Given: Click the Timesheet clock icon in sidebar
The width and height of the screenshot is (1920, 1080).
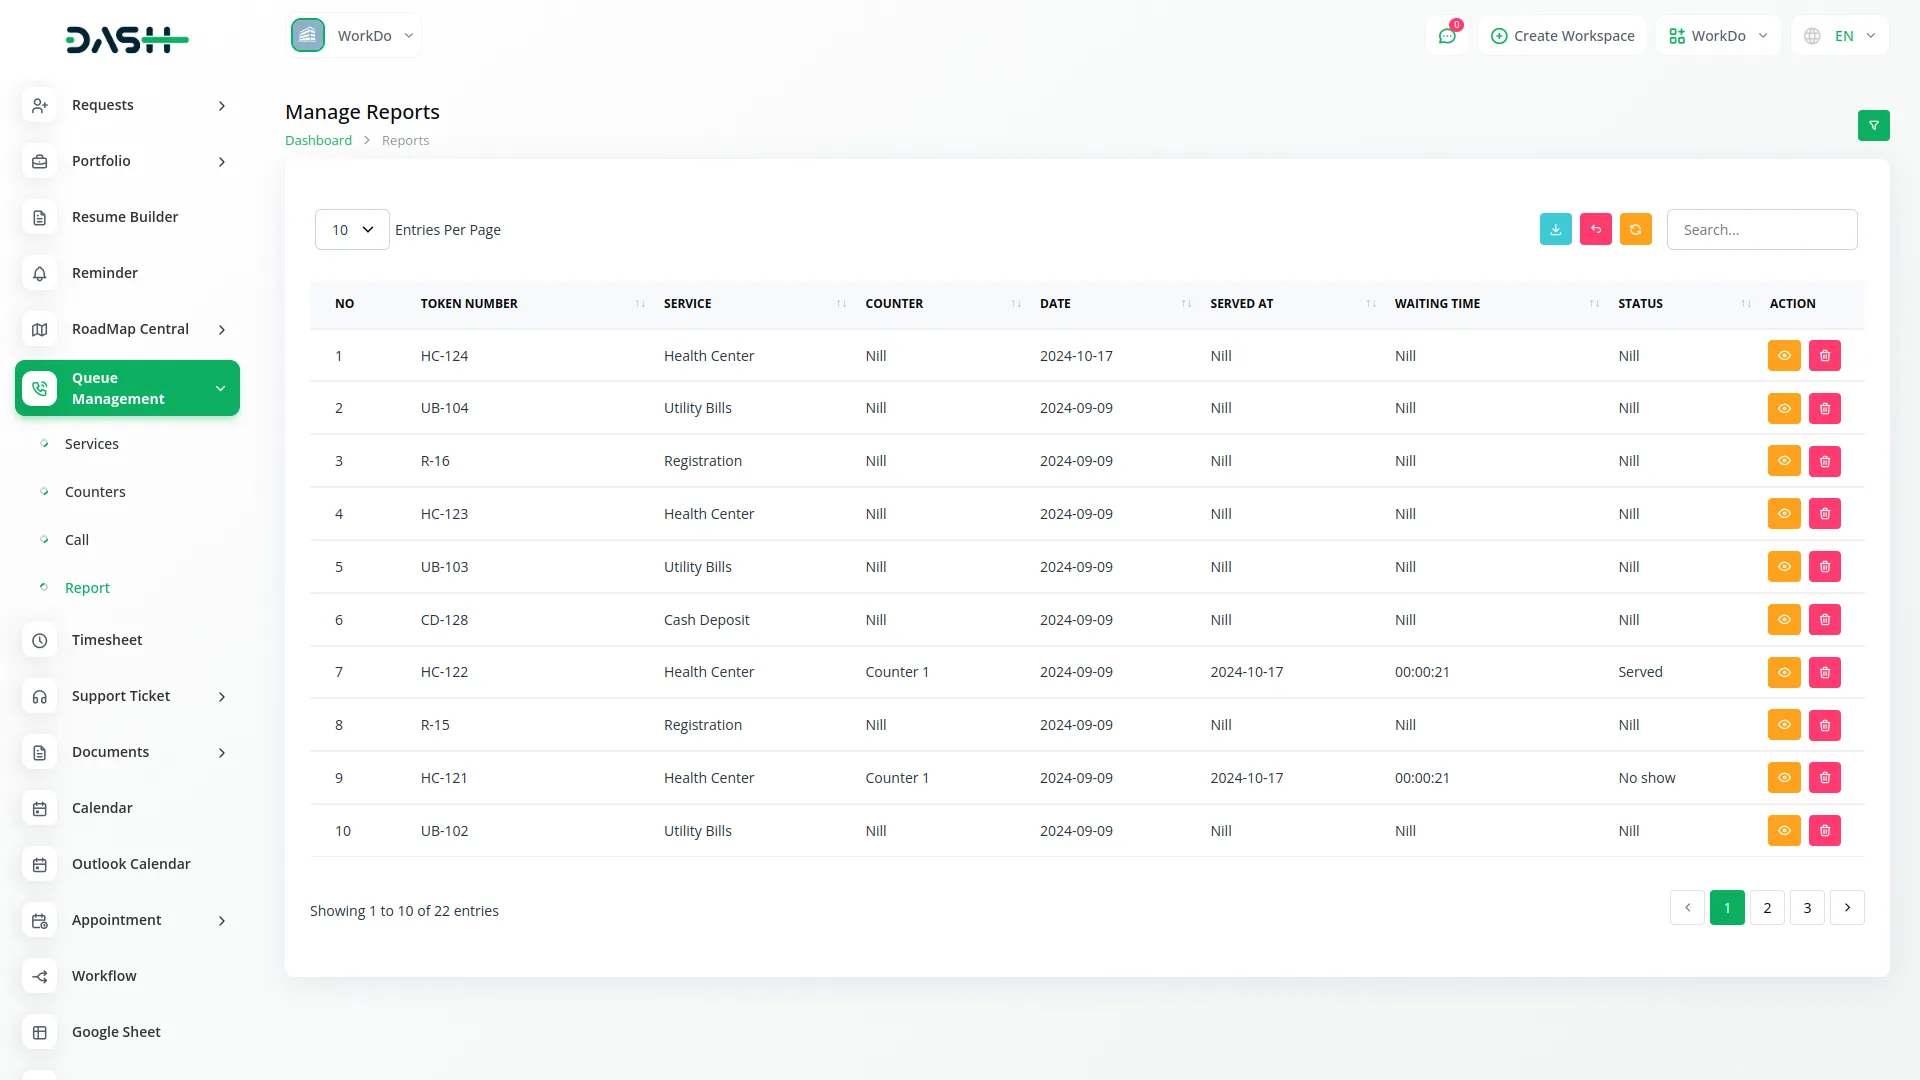Looking at the screenshot, I should (x=40, y=640).
